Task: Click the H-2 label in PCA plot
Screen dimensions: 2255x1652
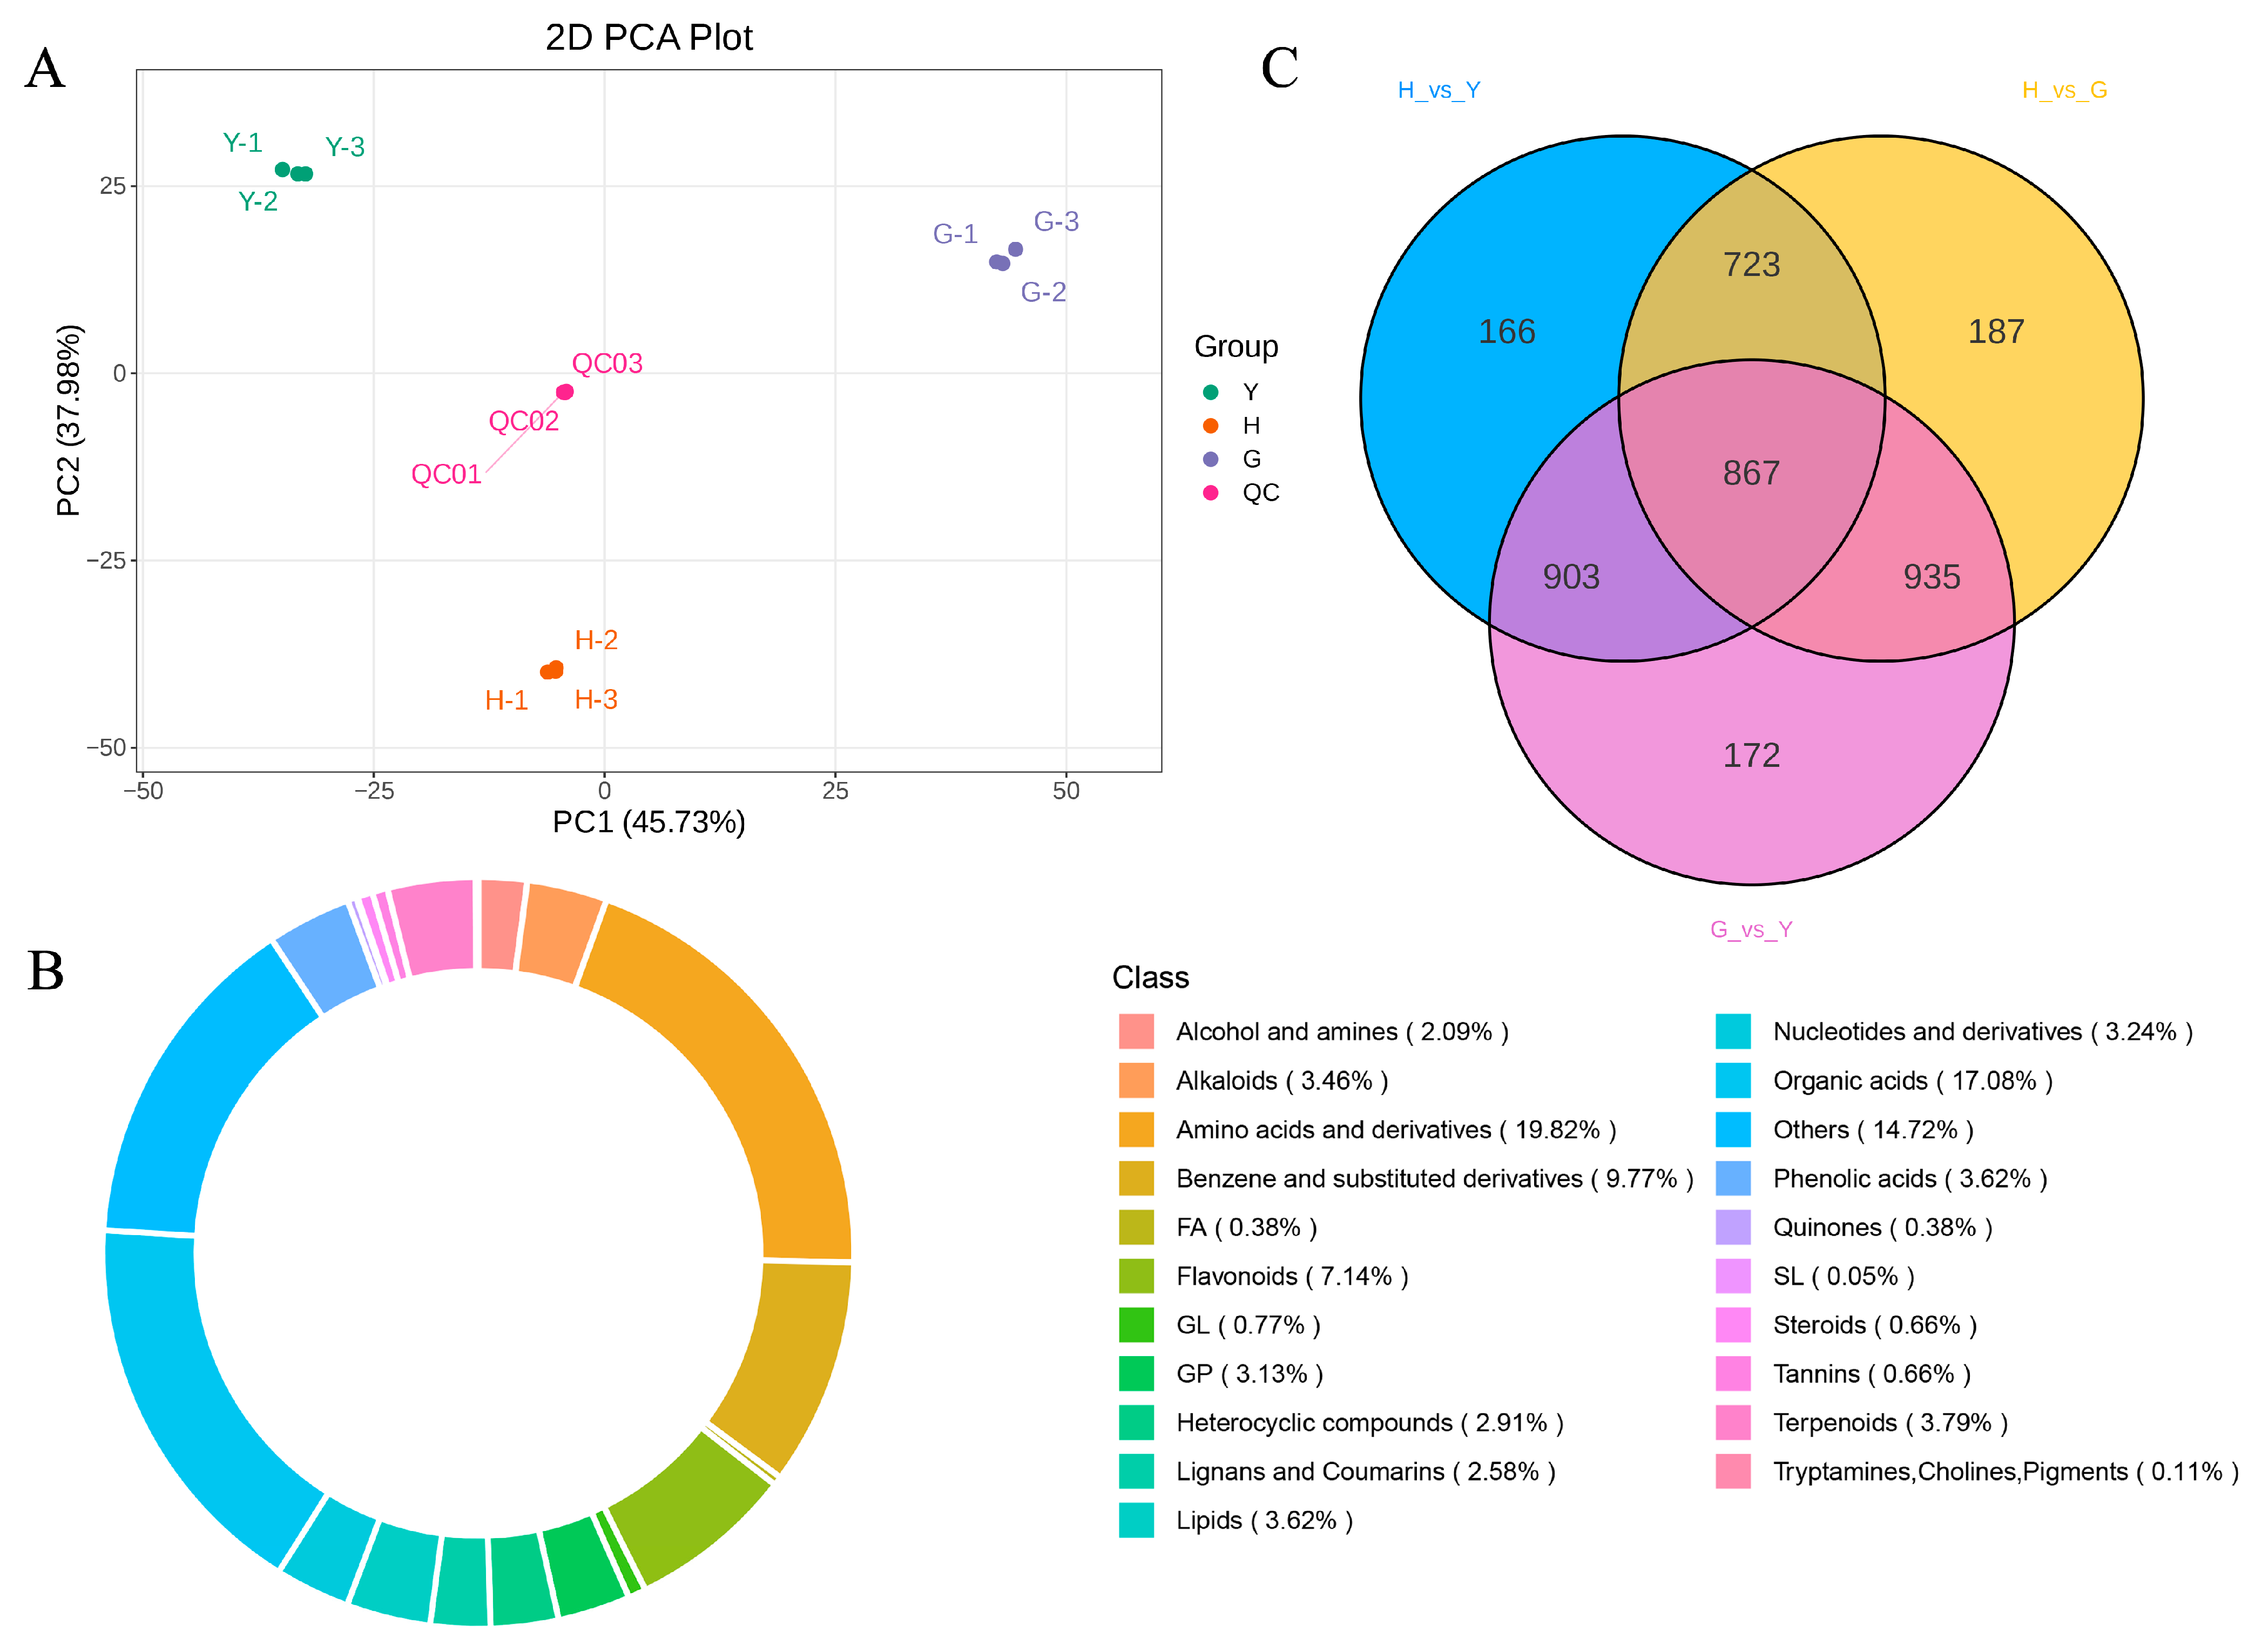Action: coord(596,640)
